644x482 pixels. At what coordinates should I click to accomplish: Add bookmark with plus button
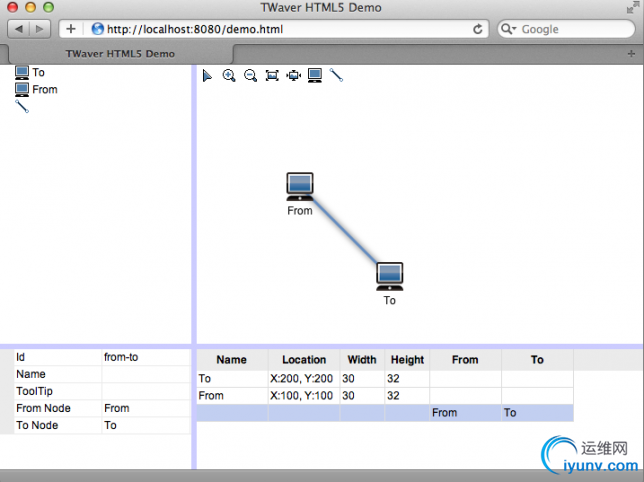point(71,29)
